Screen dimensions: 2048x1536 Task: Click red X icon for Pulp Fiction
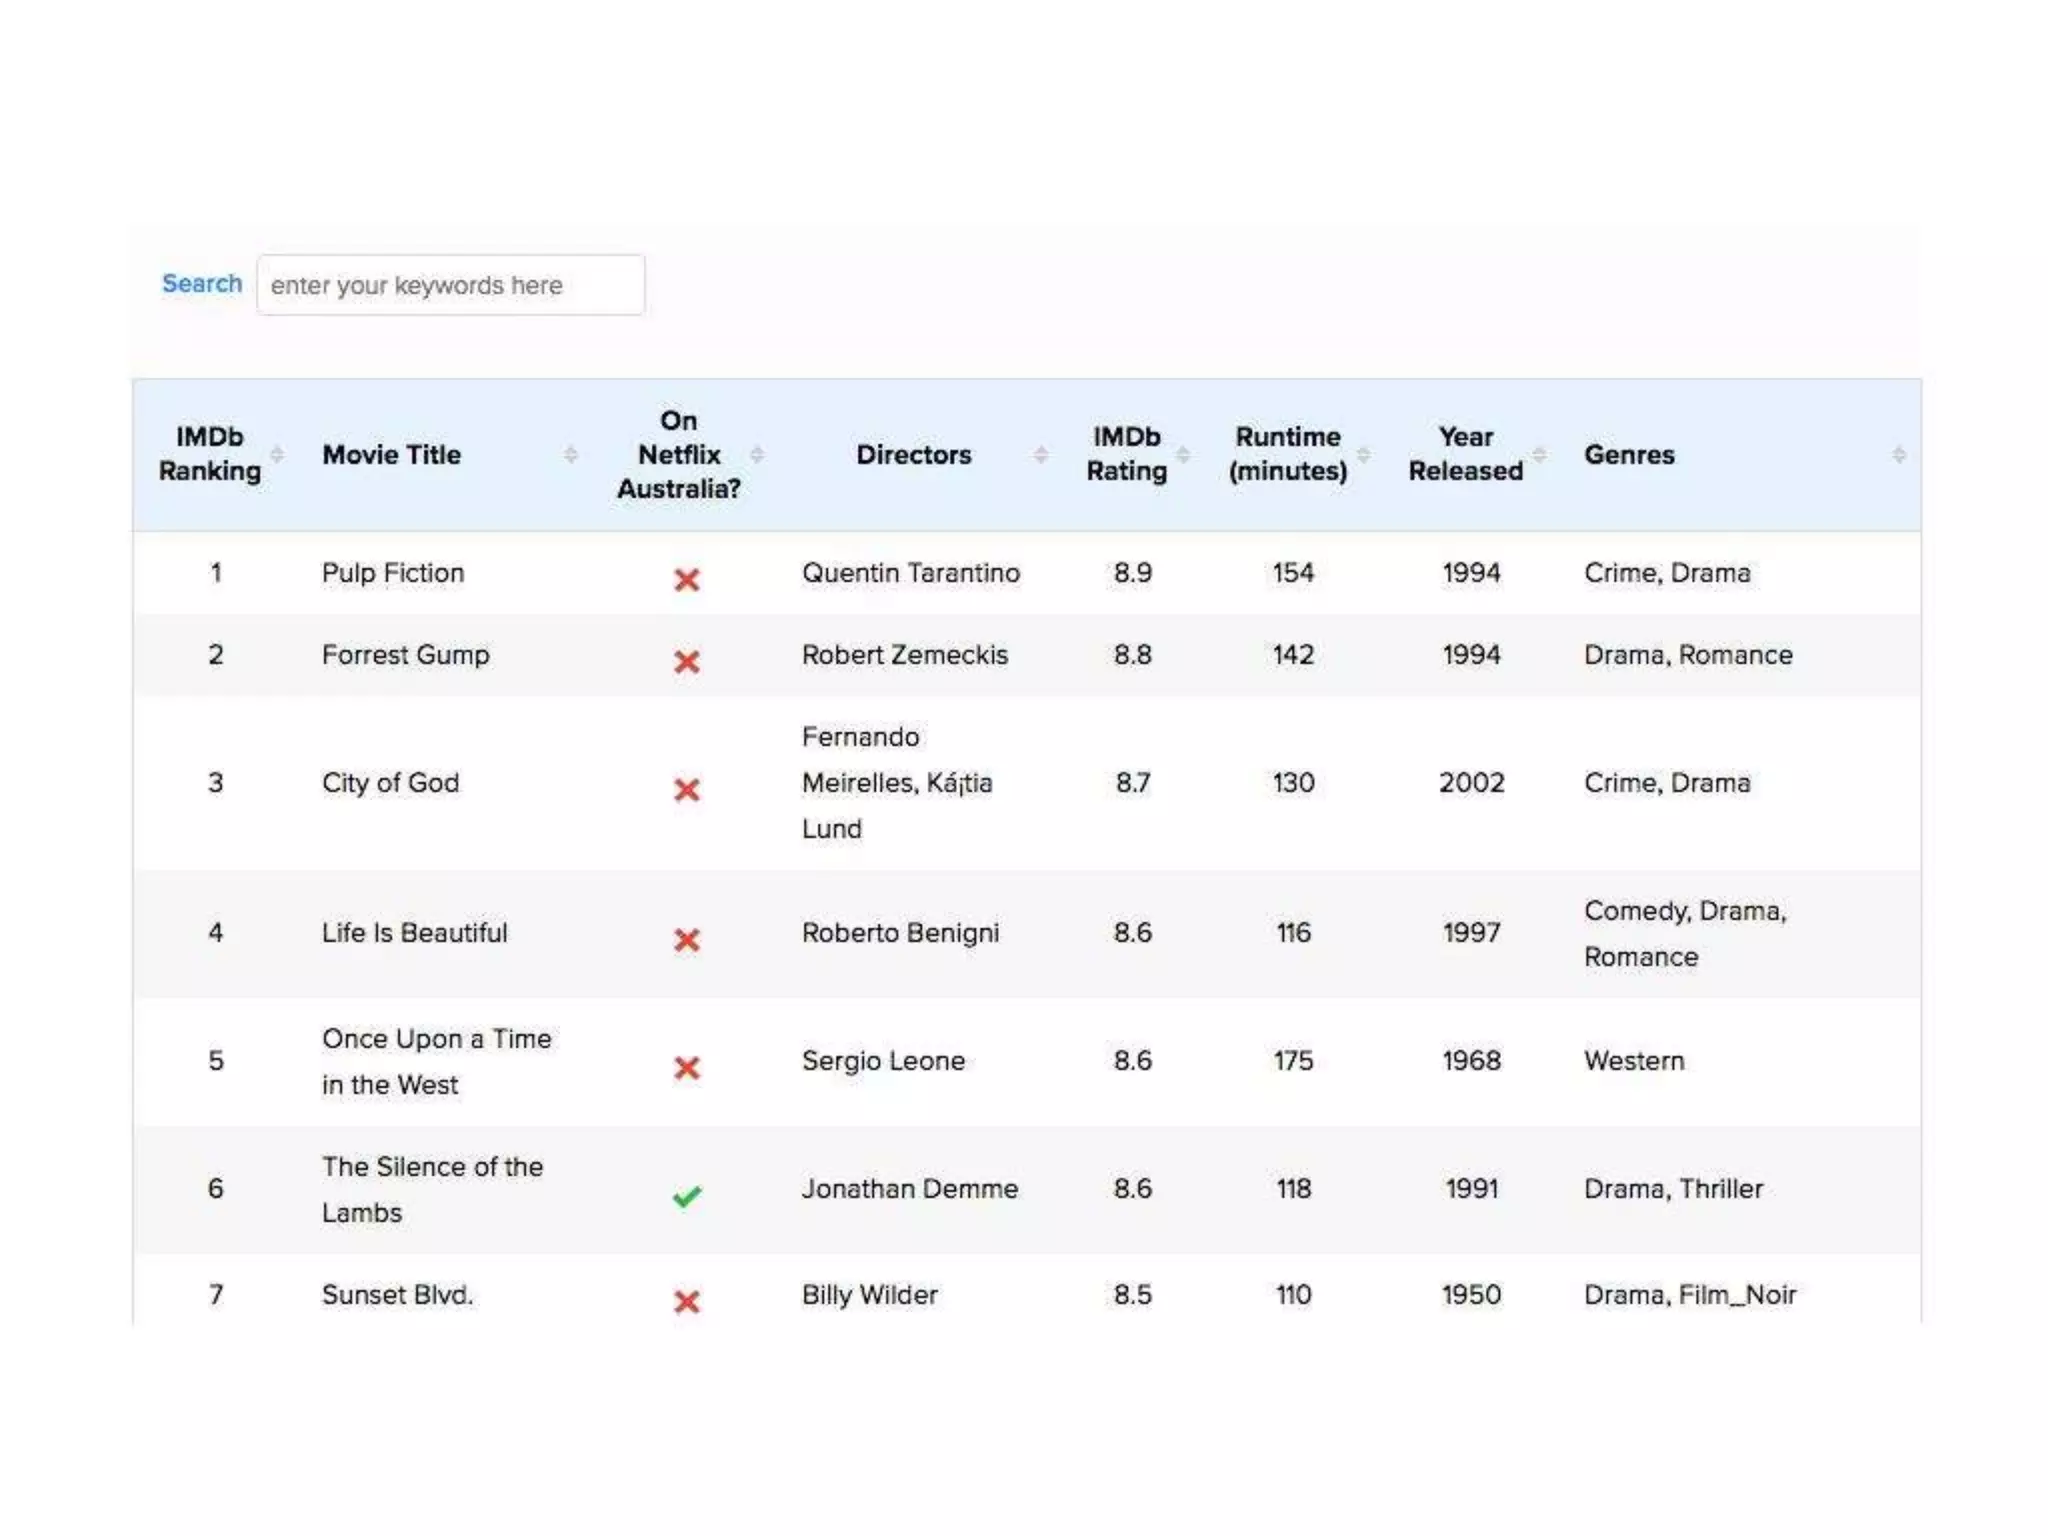(687, 580)
